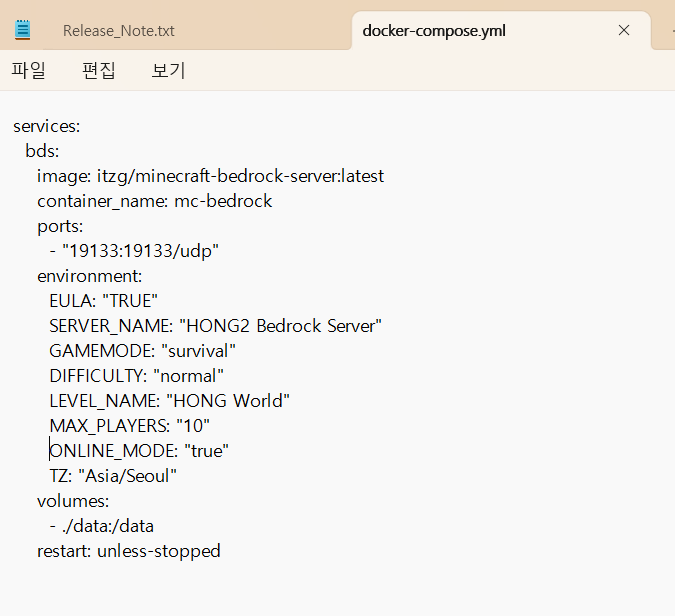Screen dimensions: 675x616
Task: Click the Notepad app icon
Action: coord(23,30)
